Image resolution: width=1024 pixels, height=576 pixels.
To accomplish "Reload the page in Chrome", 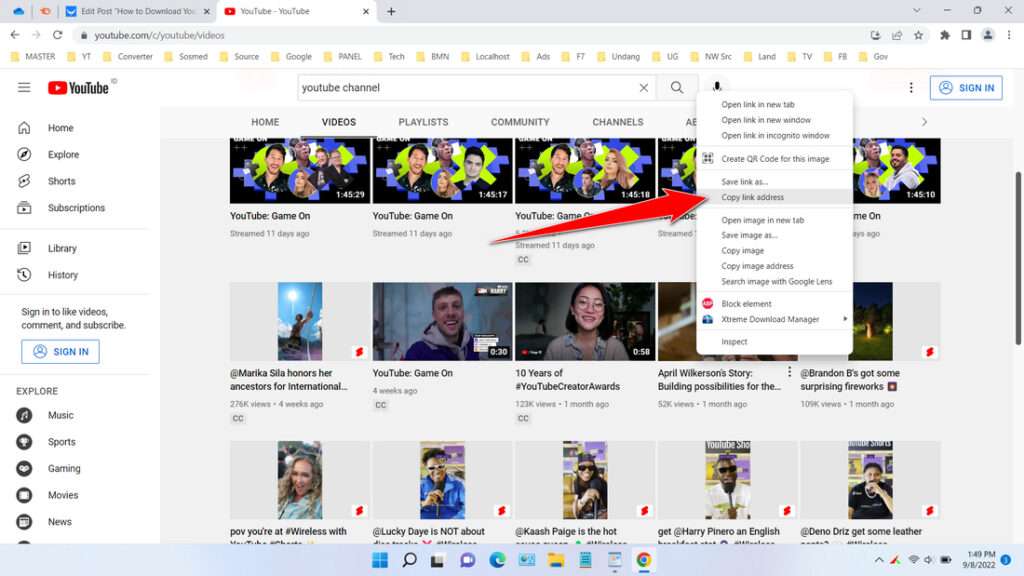I will tap(57, 35).
